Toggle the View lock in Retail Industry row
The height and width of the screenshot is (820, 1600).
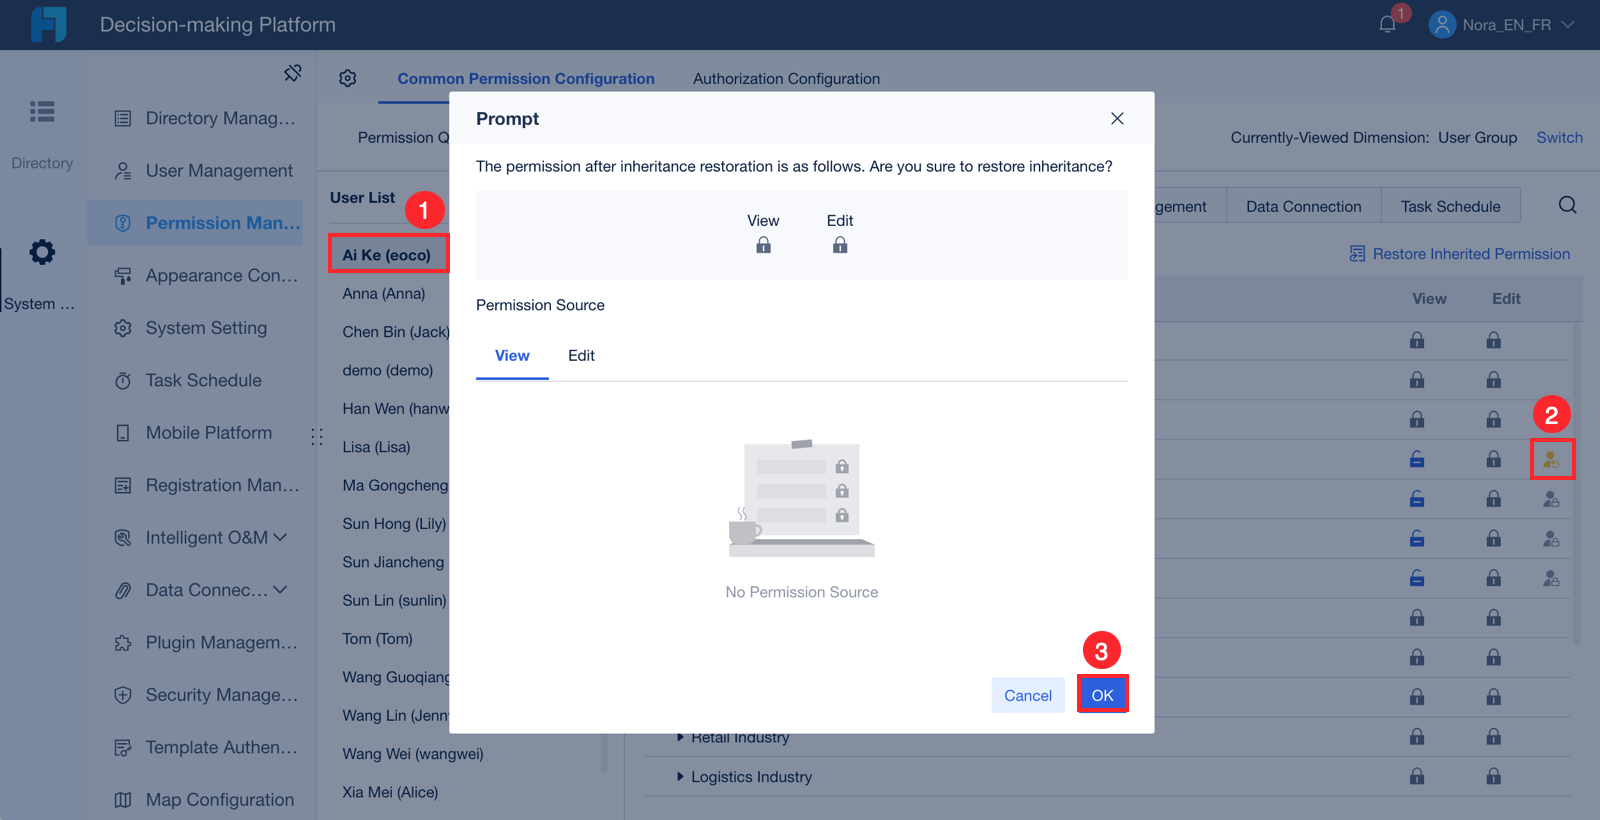pyautogui.click(x=1417, y=737)
